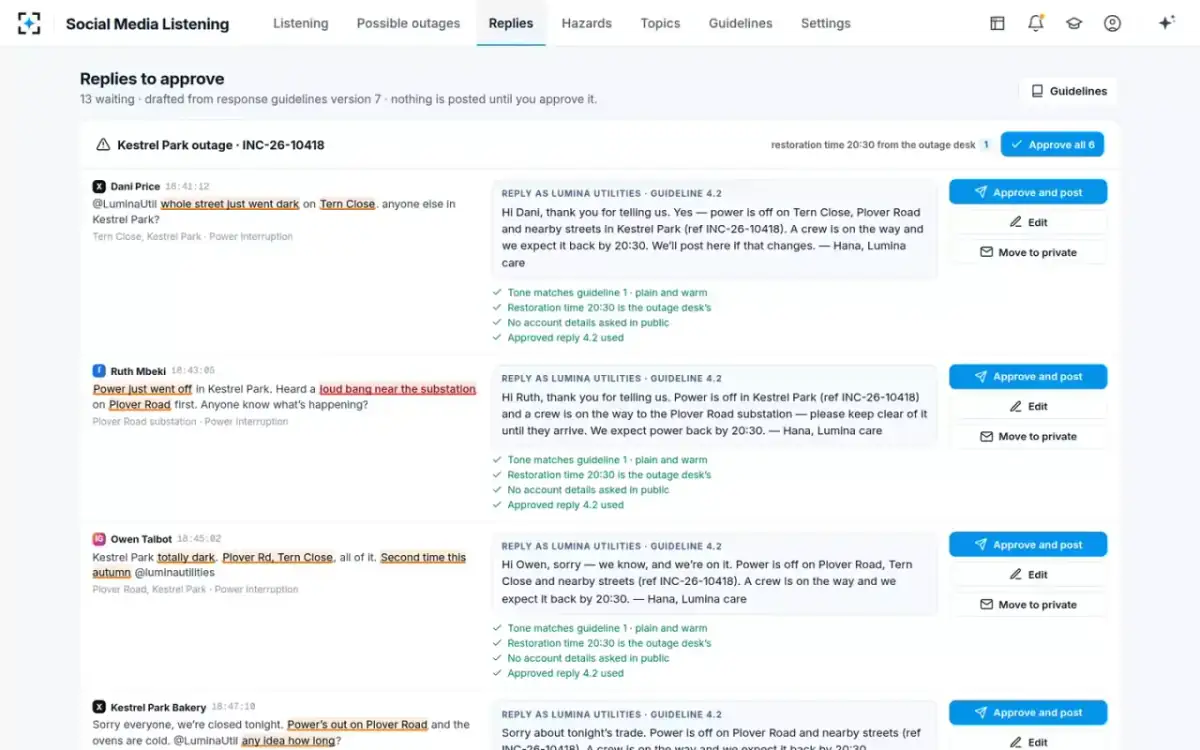Move Ruth Mbeki's conversation to private

[1028, 436]
